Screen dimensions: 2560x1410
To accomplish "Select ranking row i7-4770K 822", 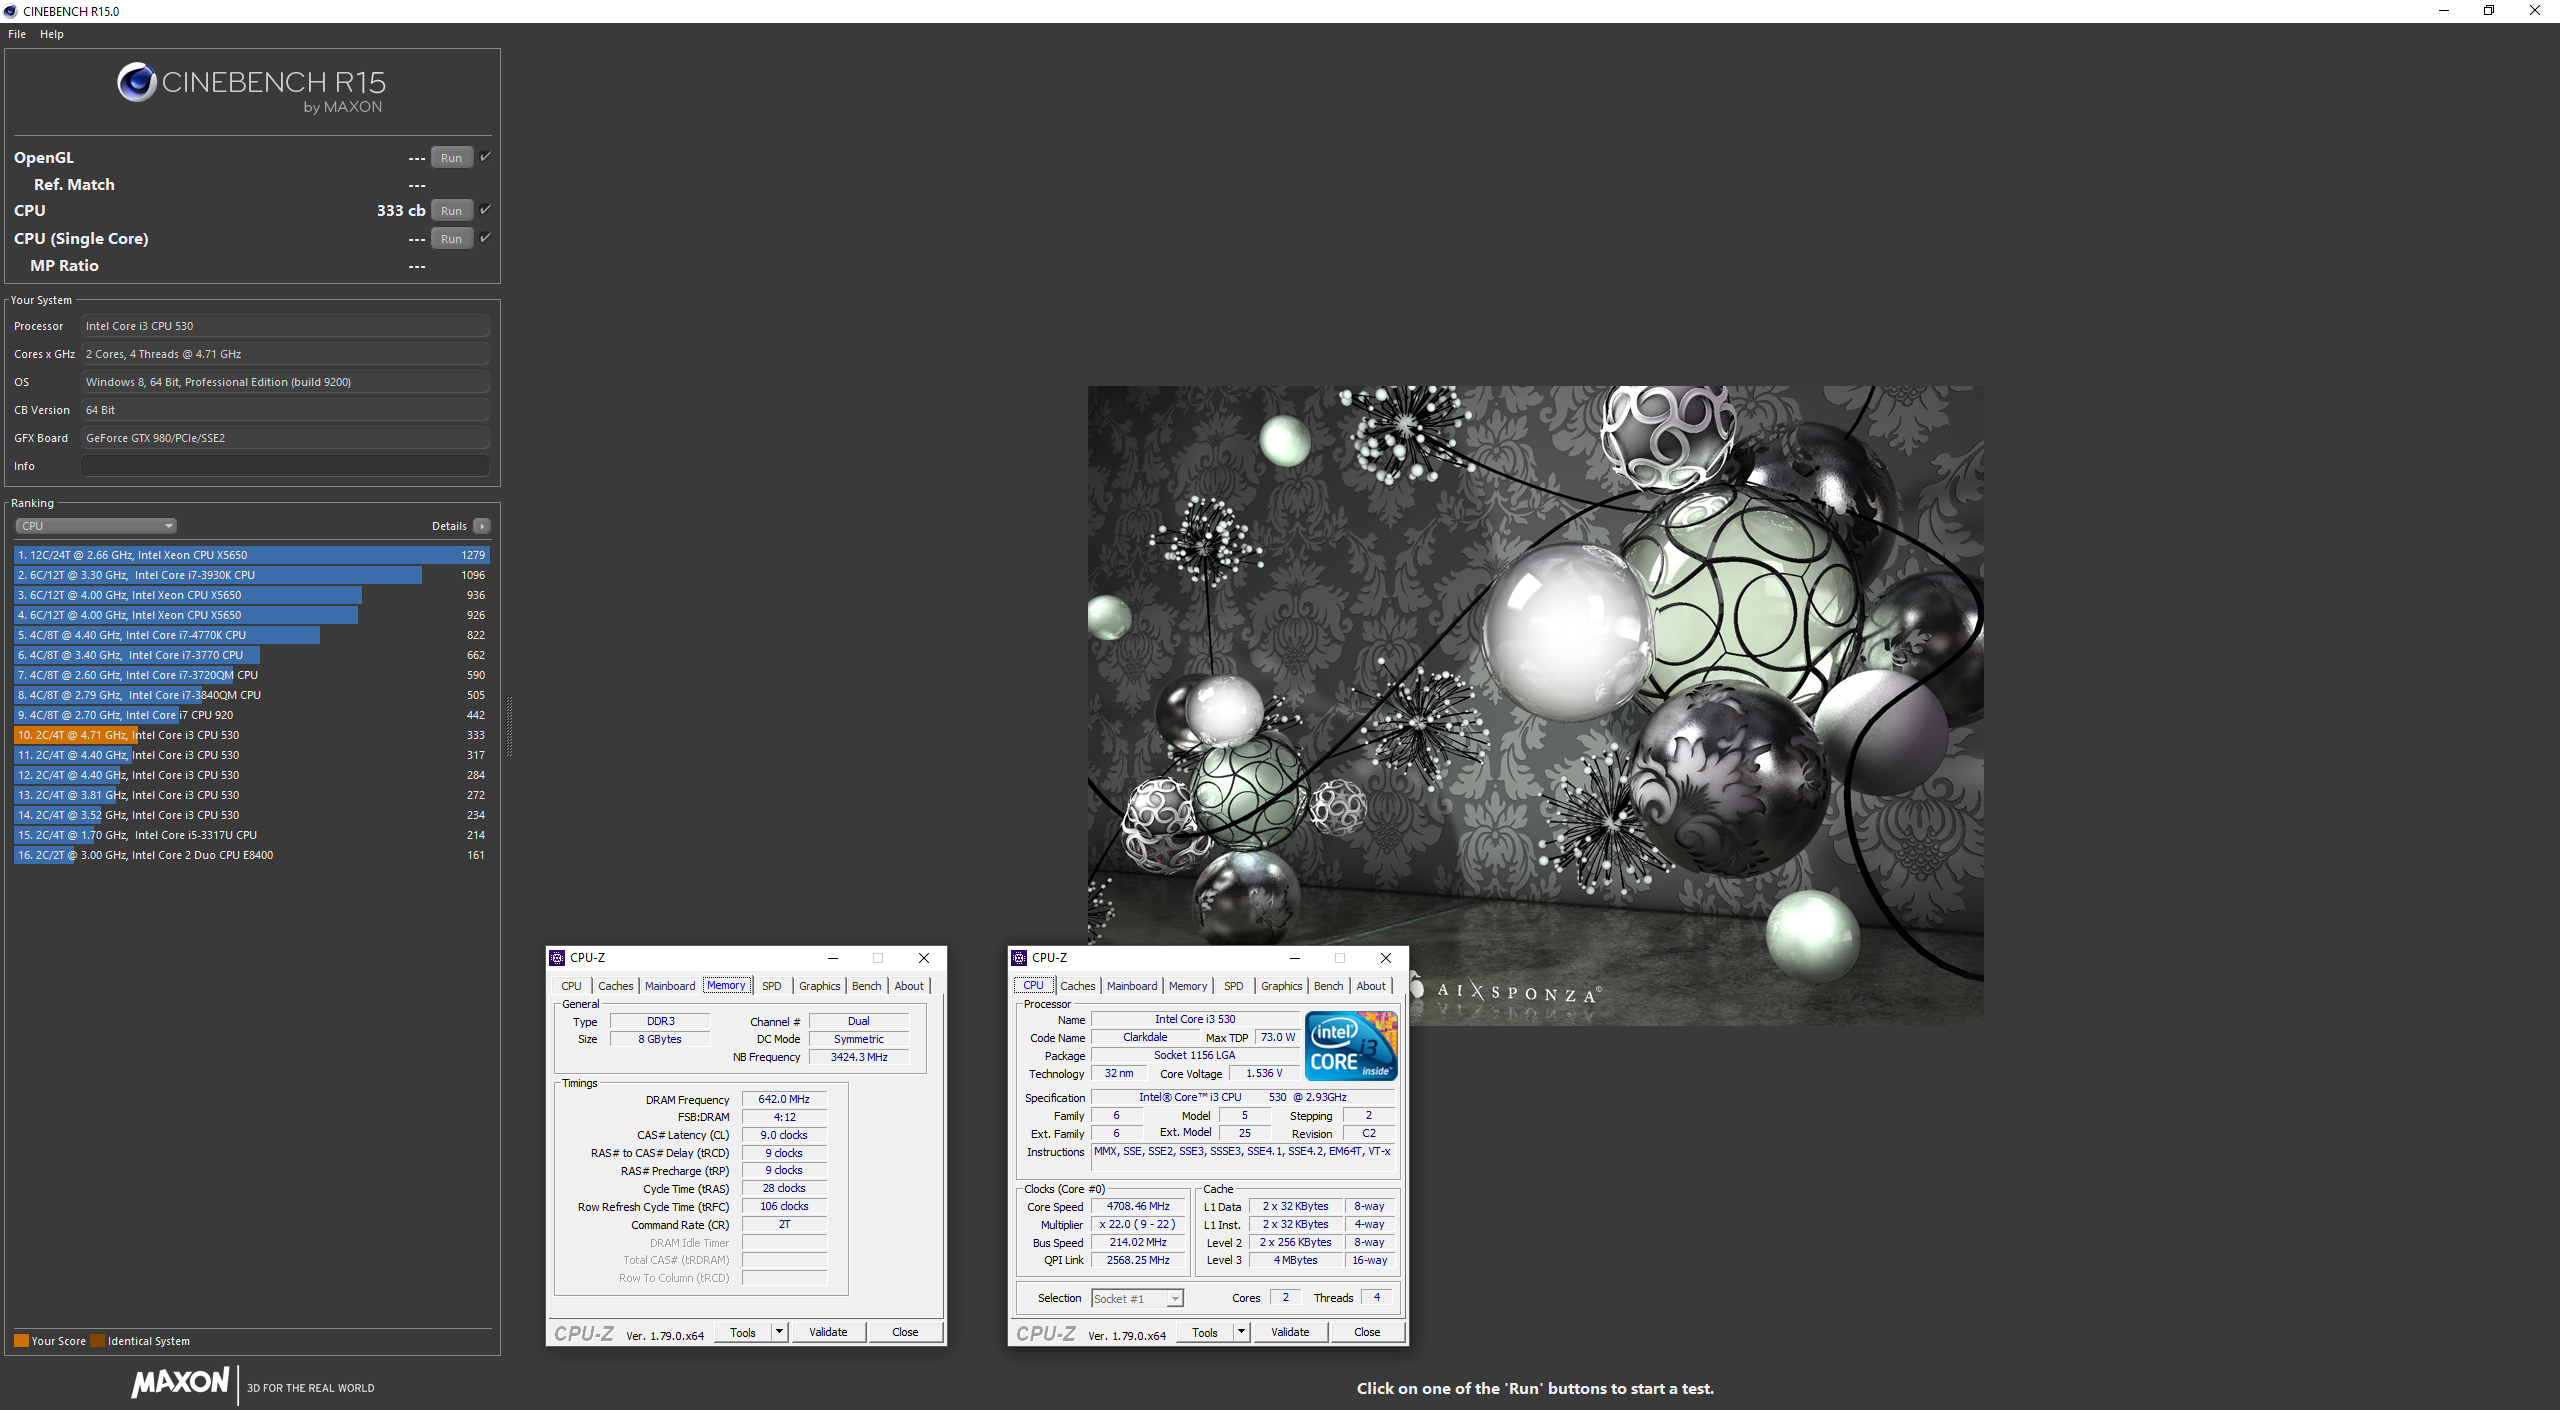I will (x=251, y=635).
